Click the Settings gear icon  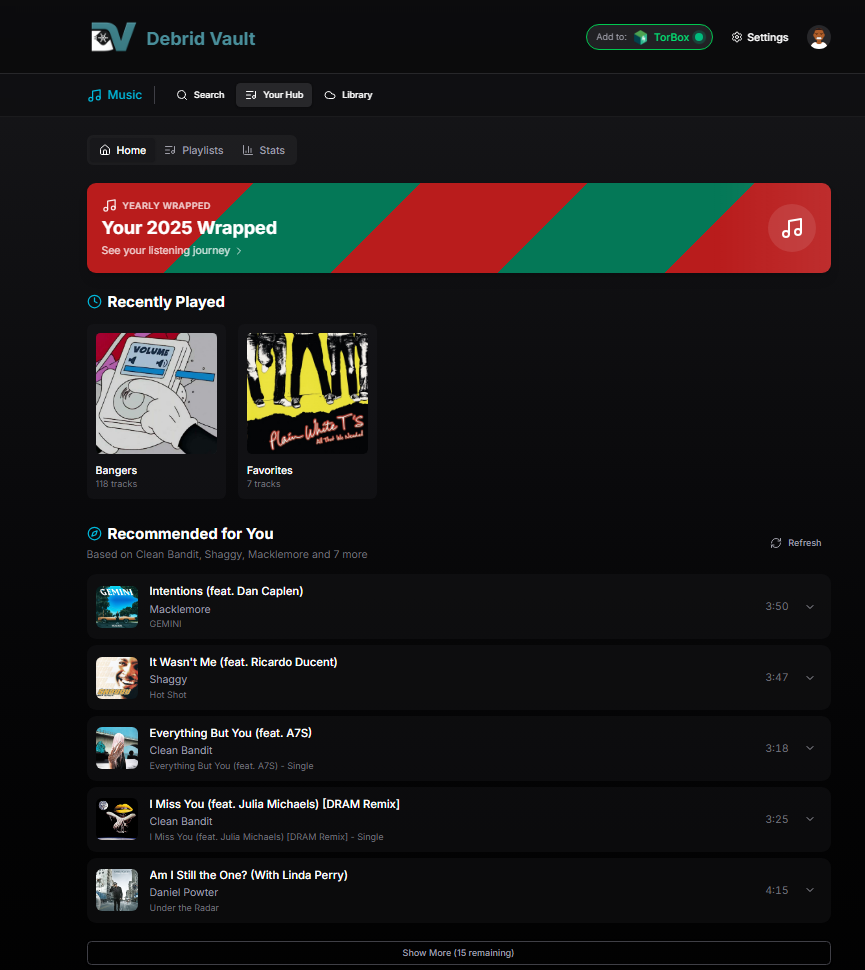pyautogui.click(x=737, y=38)
